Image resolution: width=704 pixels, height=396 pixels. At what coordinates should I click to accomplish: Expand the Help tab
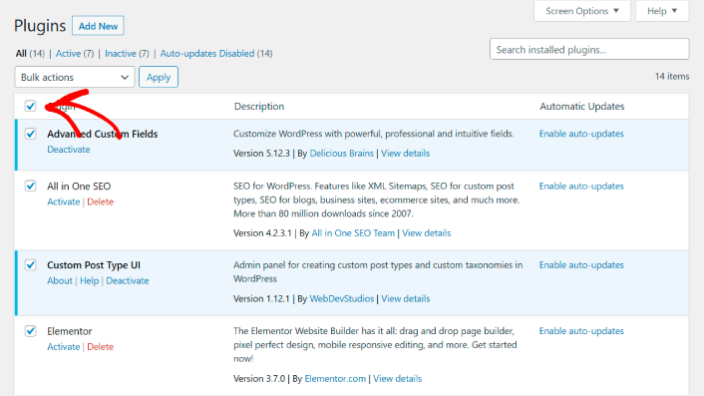[662, 11]
